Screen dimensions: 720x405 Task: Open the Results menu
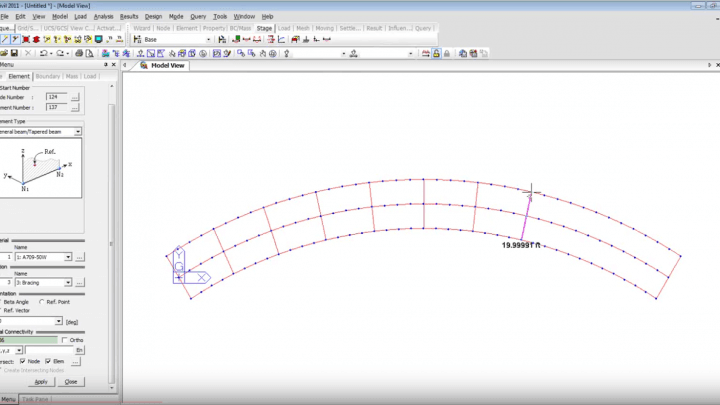click(x=129, y=17)
